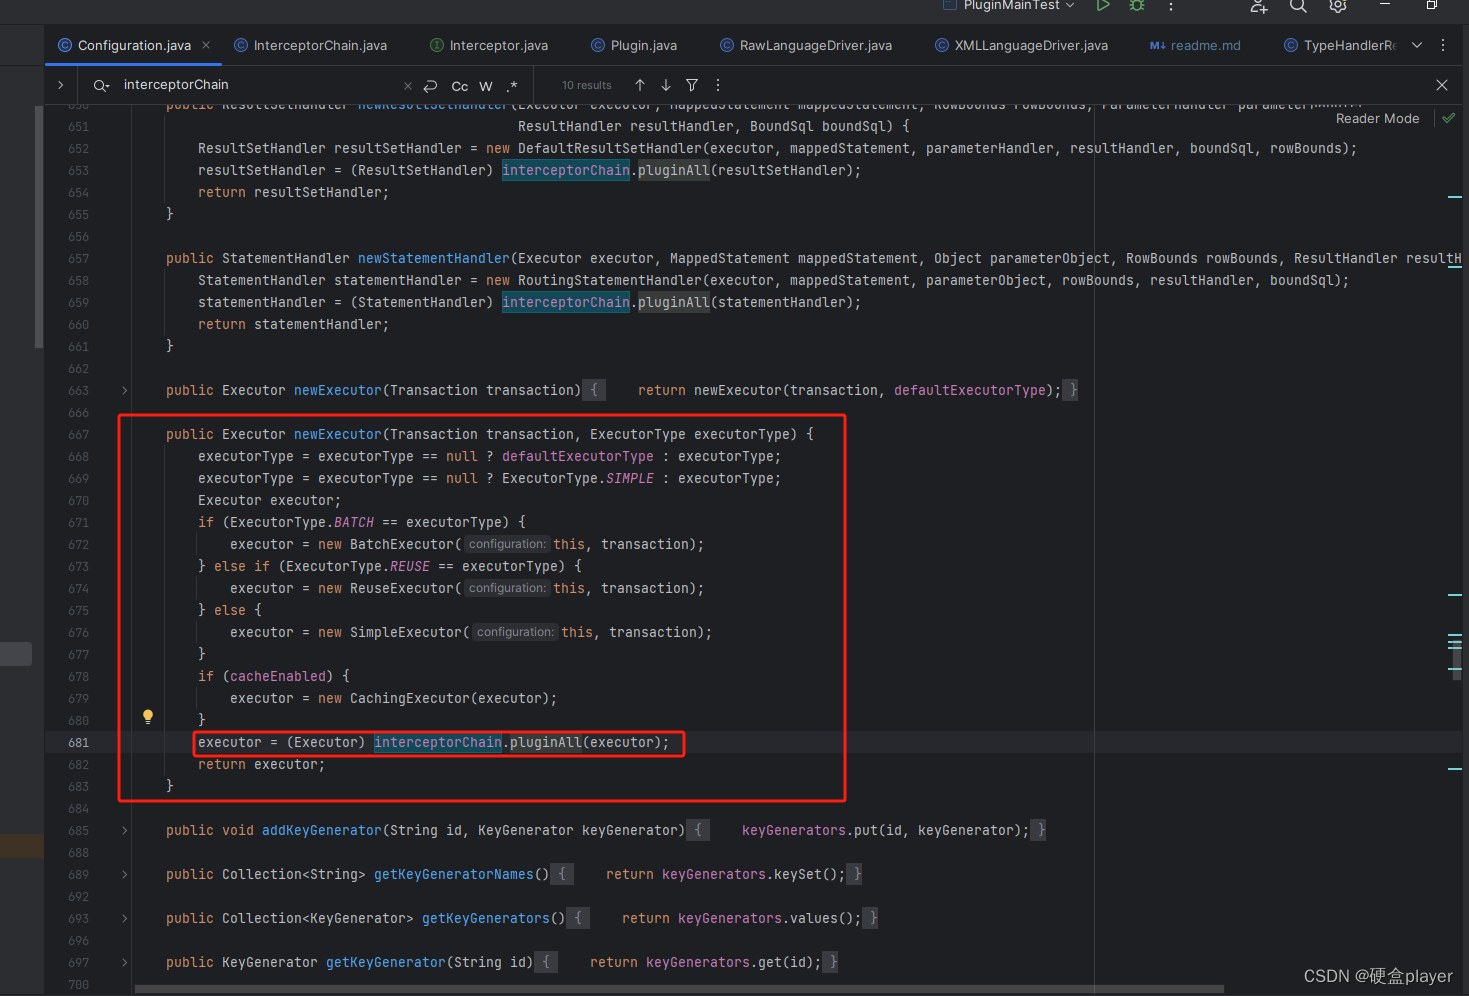
Task: Click highlighted interceptorChain on line 653
Action: click(566, 170)
